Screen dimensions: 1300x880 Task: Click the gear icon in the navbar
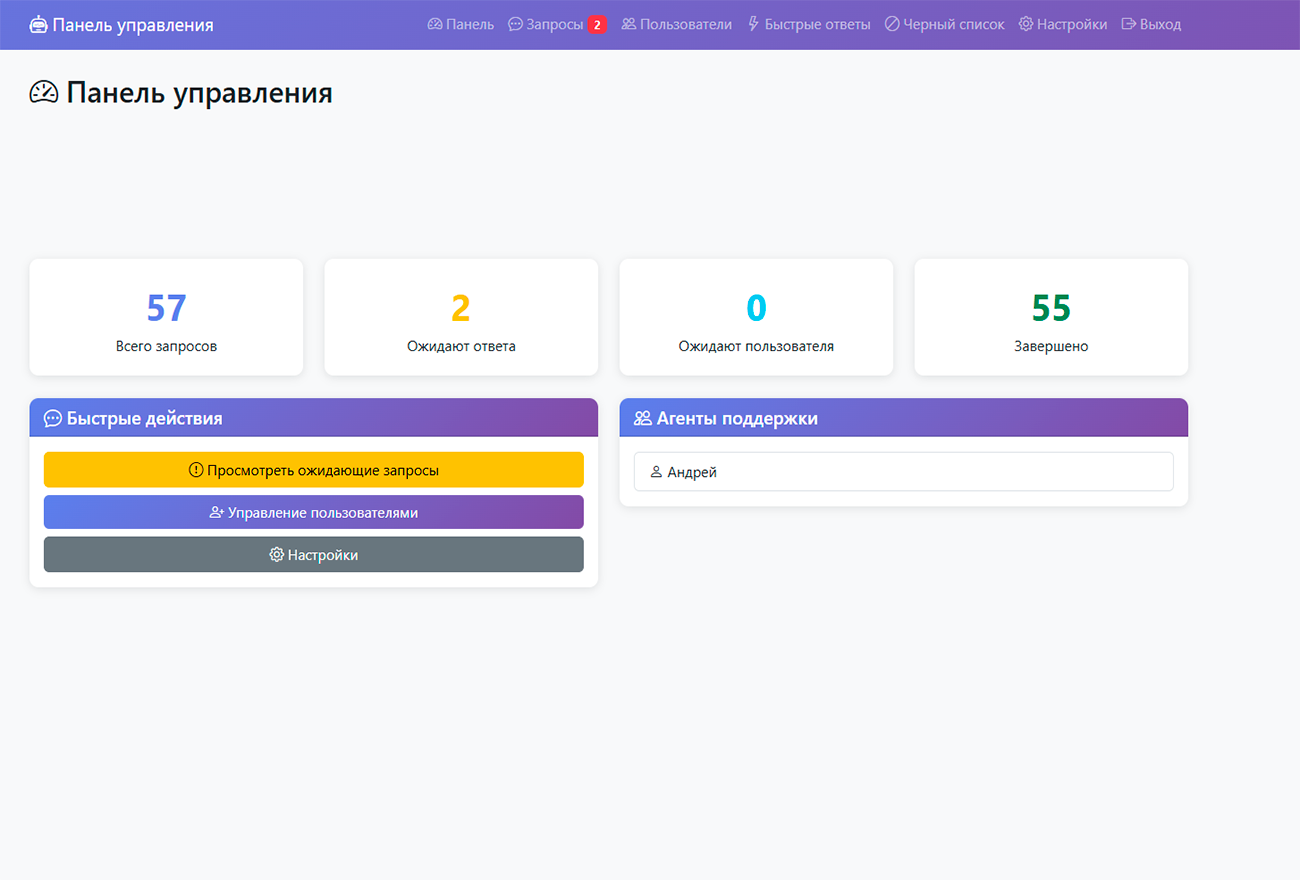click(1026, 24)
